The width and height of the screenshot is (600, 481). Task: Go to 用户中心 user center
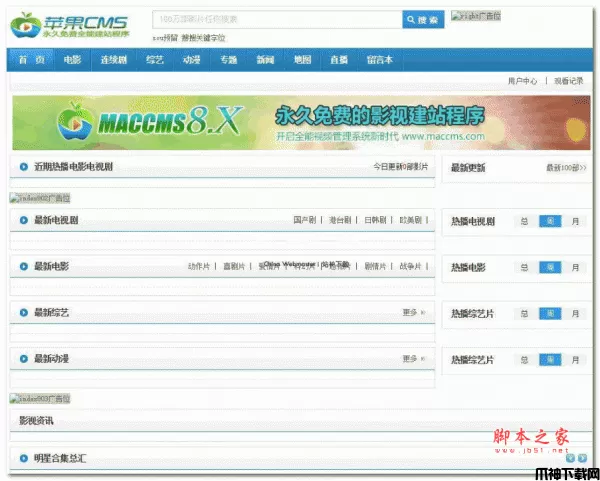522,81
